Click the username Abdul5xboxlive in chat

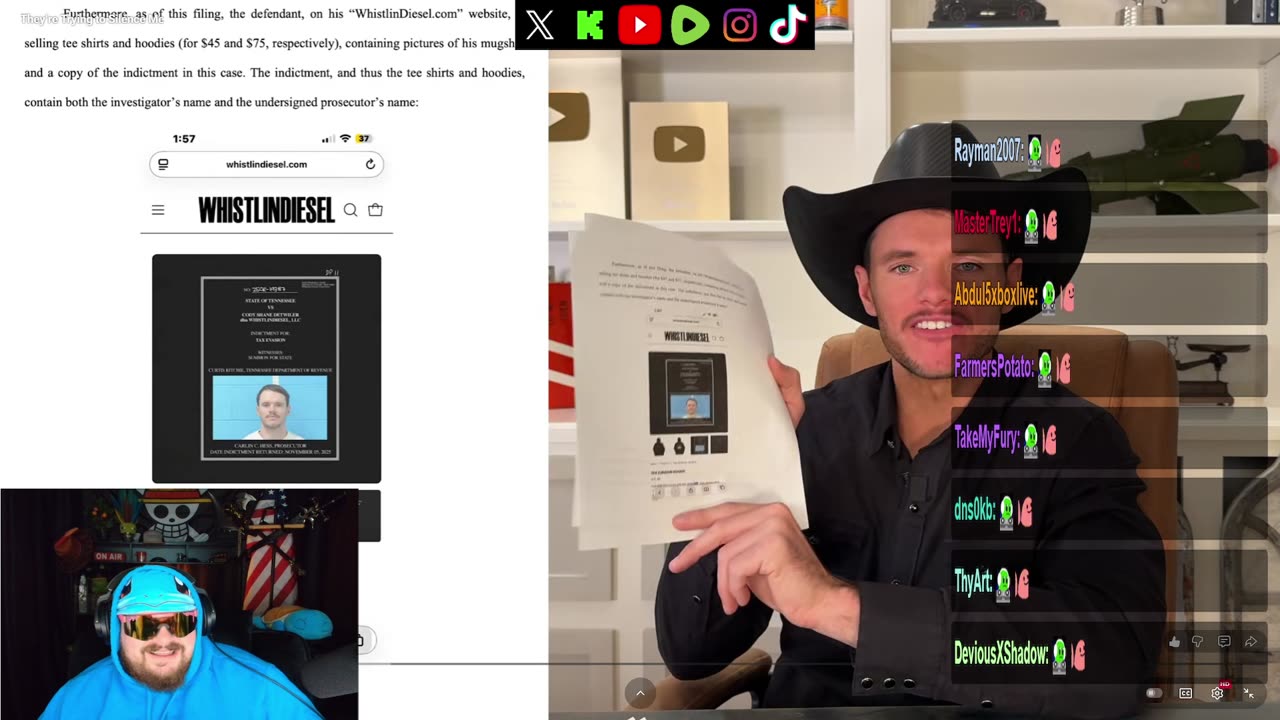click(x=995, y=295)
